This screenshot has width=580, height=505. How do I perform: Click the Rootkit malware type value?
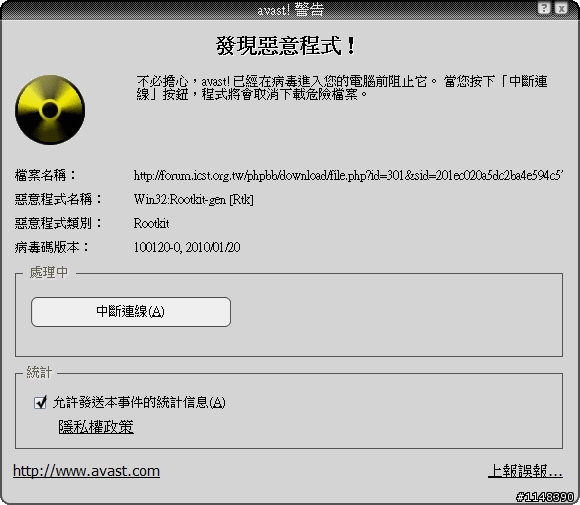point(151,223)
